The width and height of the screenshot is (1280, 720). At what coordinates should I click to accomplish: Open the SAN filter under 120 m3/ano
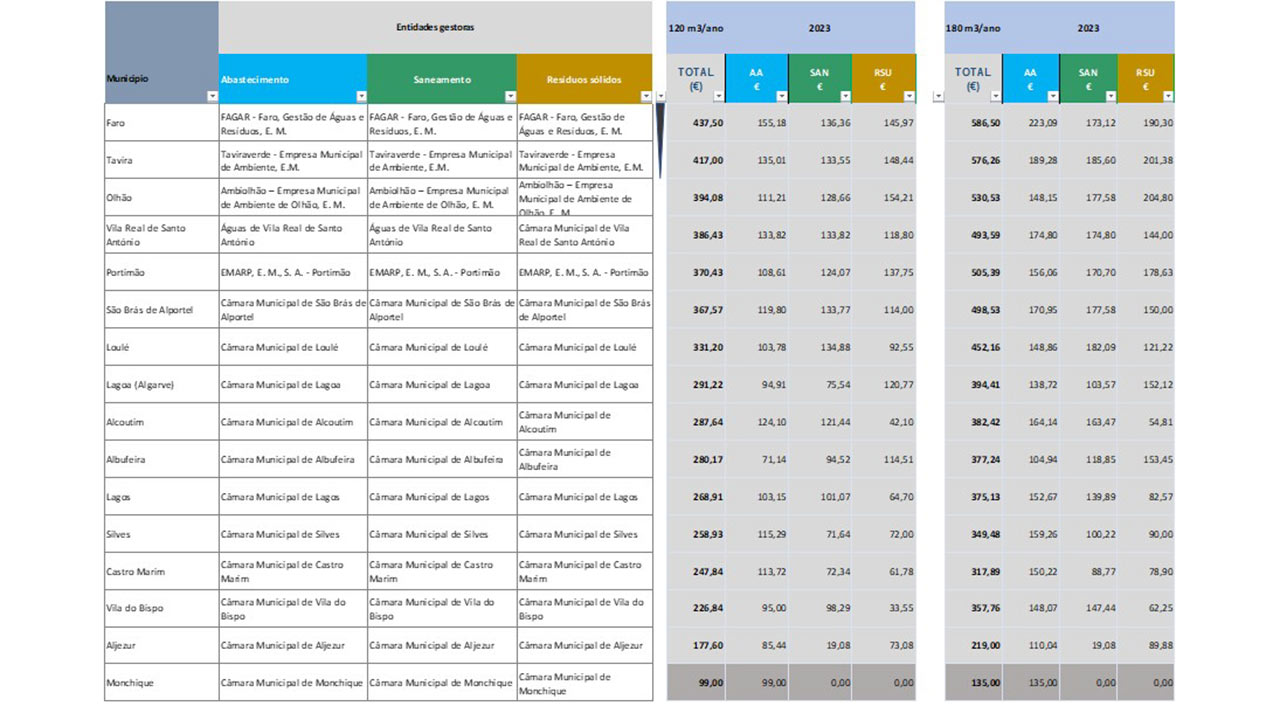(845, 96)
